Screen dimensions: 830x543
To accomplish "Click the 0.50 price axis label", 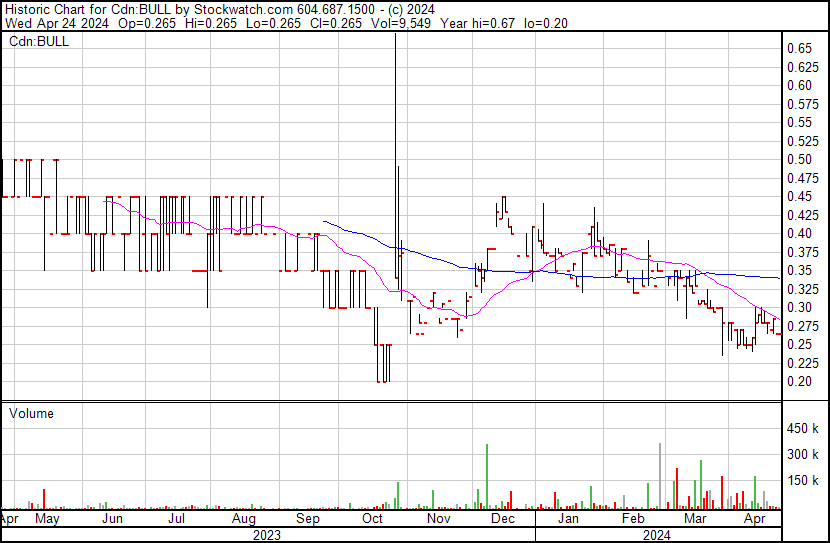I will (799, 159).
